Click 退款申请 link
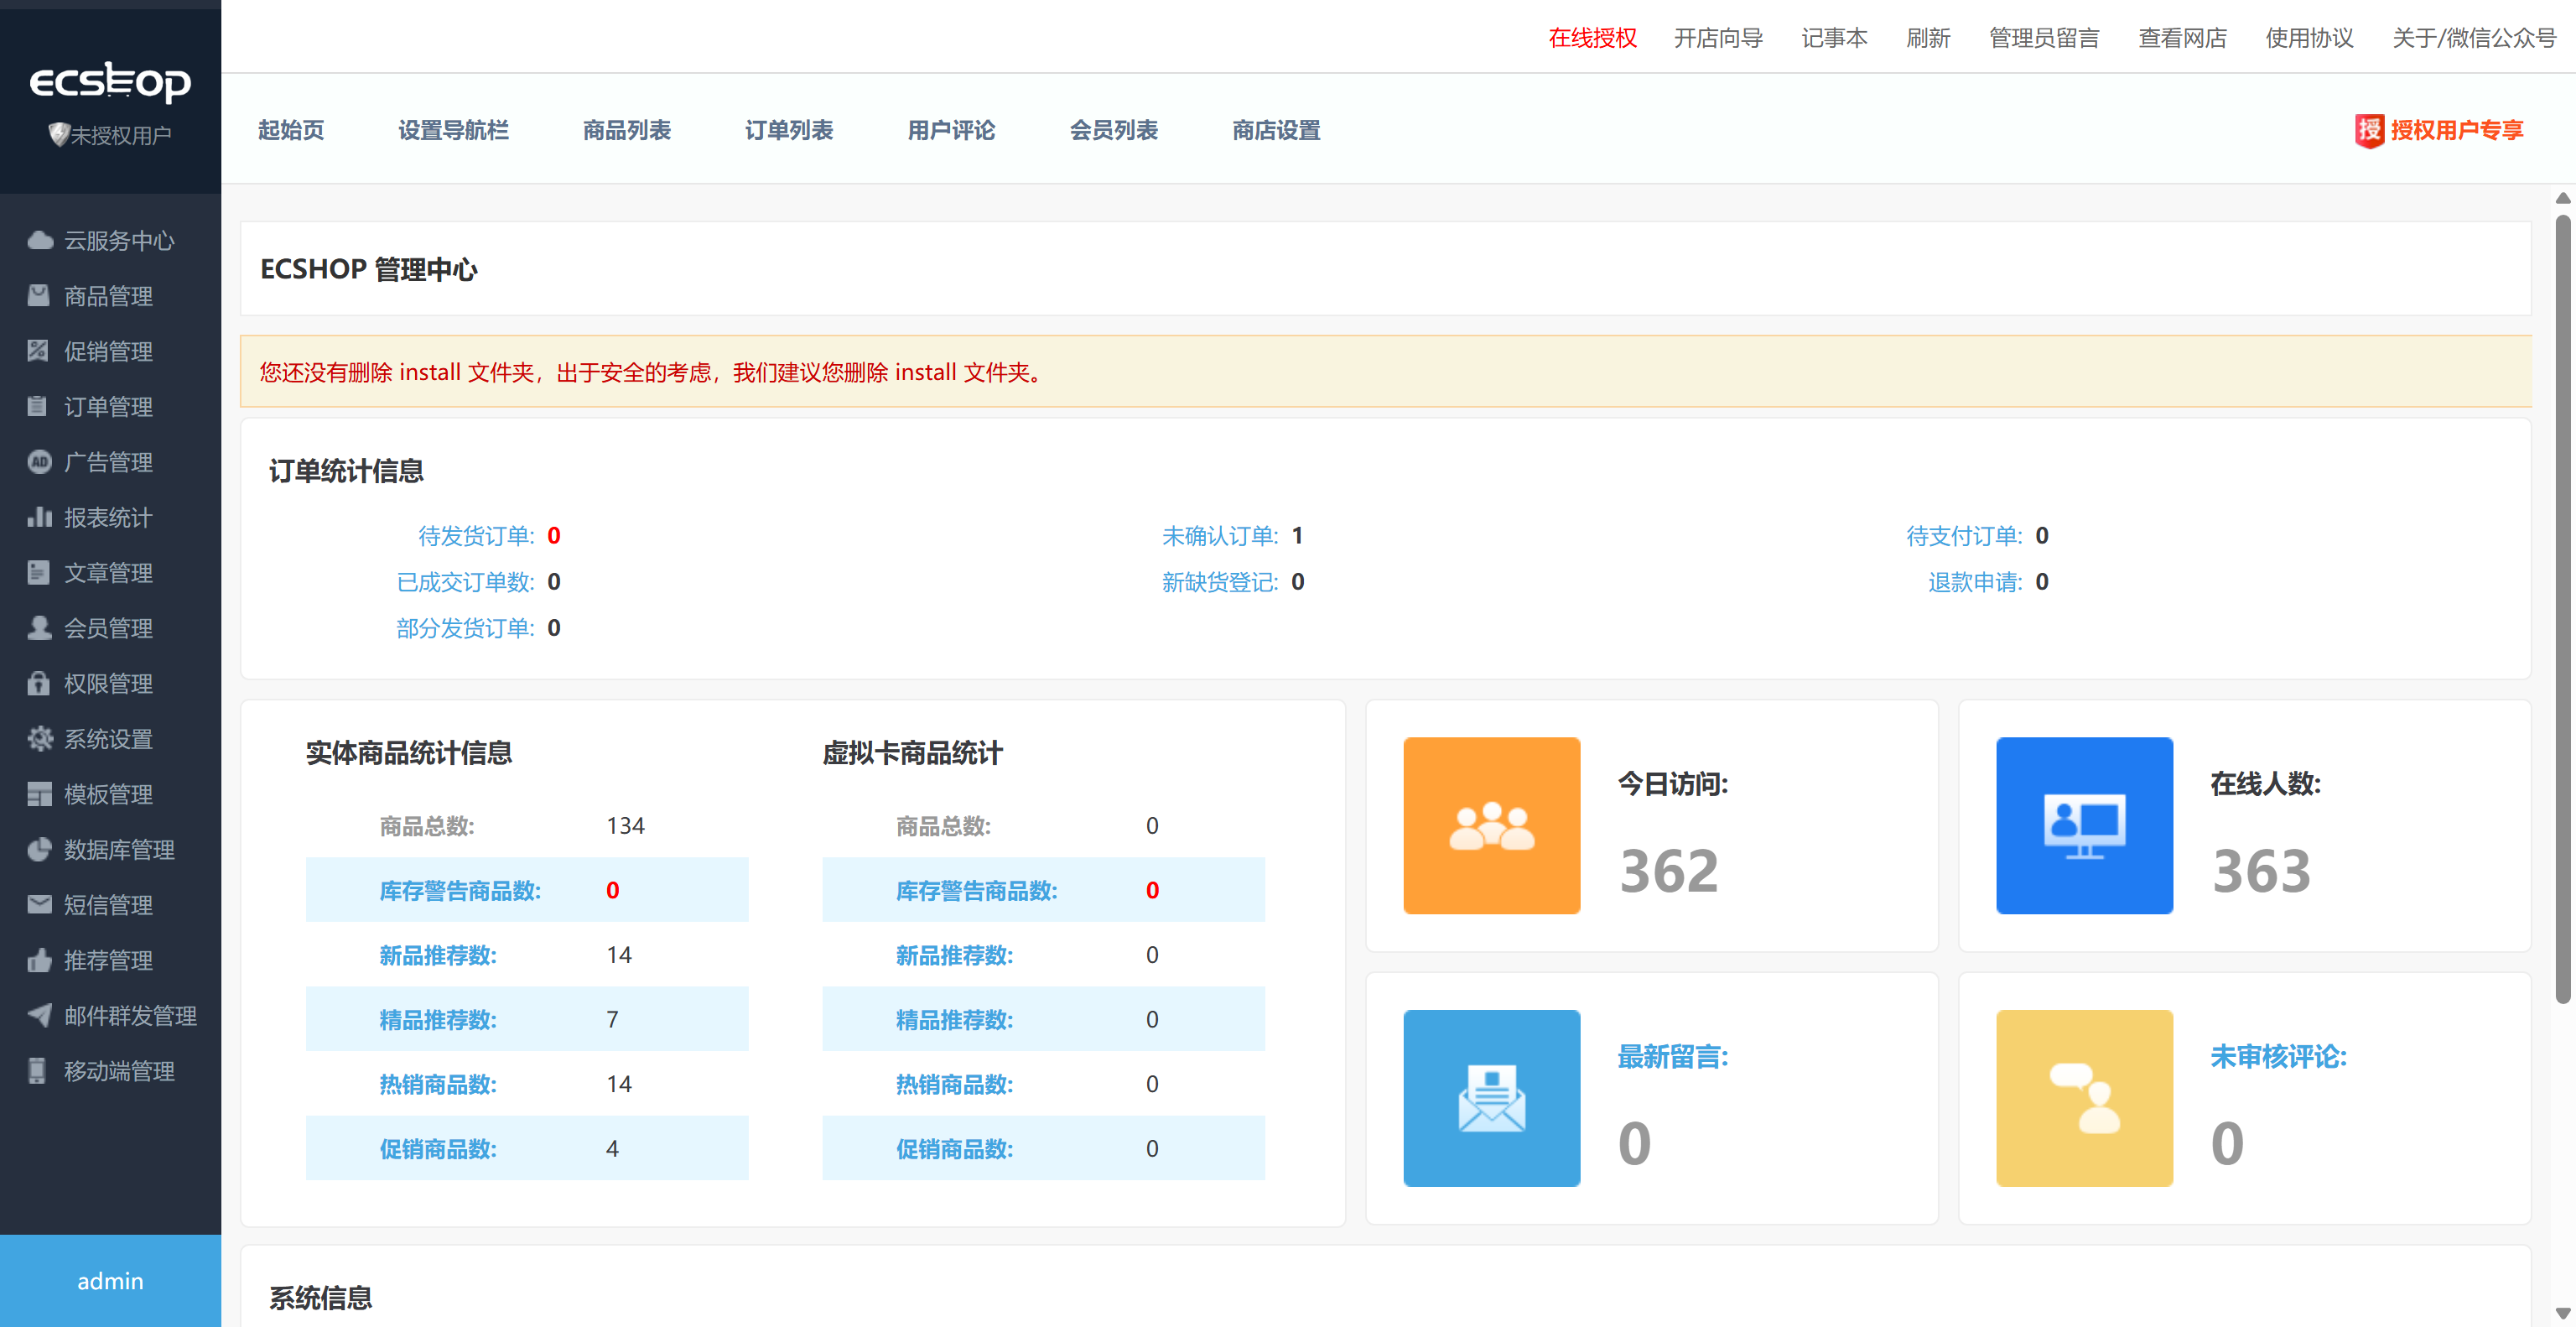Image resolution: width=2576 pixels, height=1327 pixels. pos(1975,582)
